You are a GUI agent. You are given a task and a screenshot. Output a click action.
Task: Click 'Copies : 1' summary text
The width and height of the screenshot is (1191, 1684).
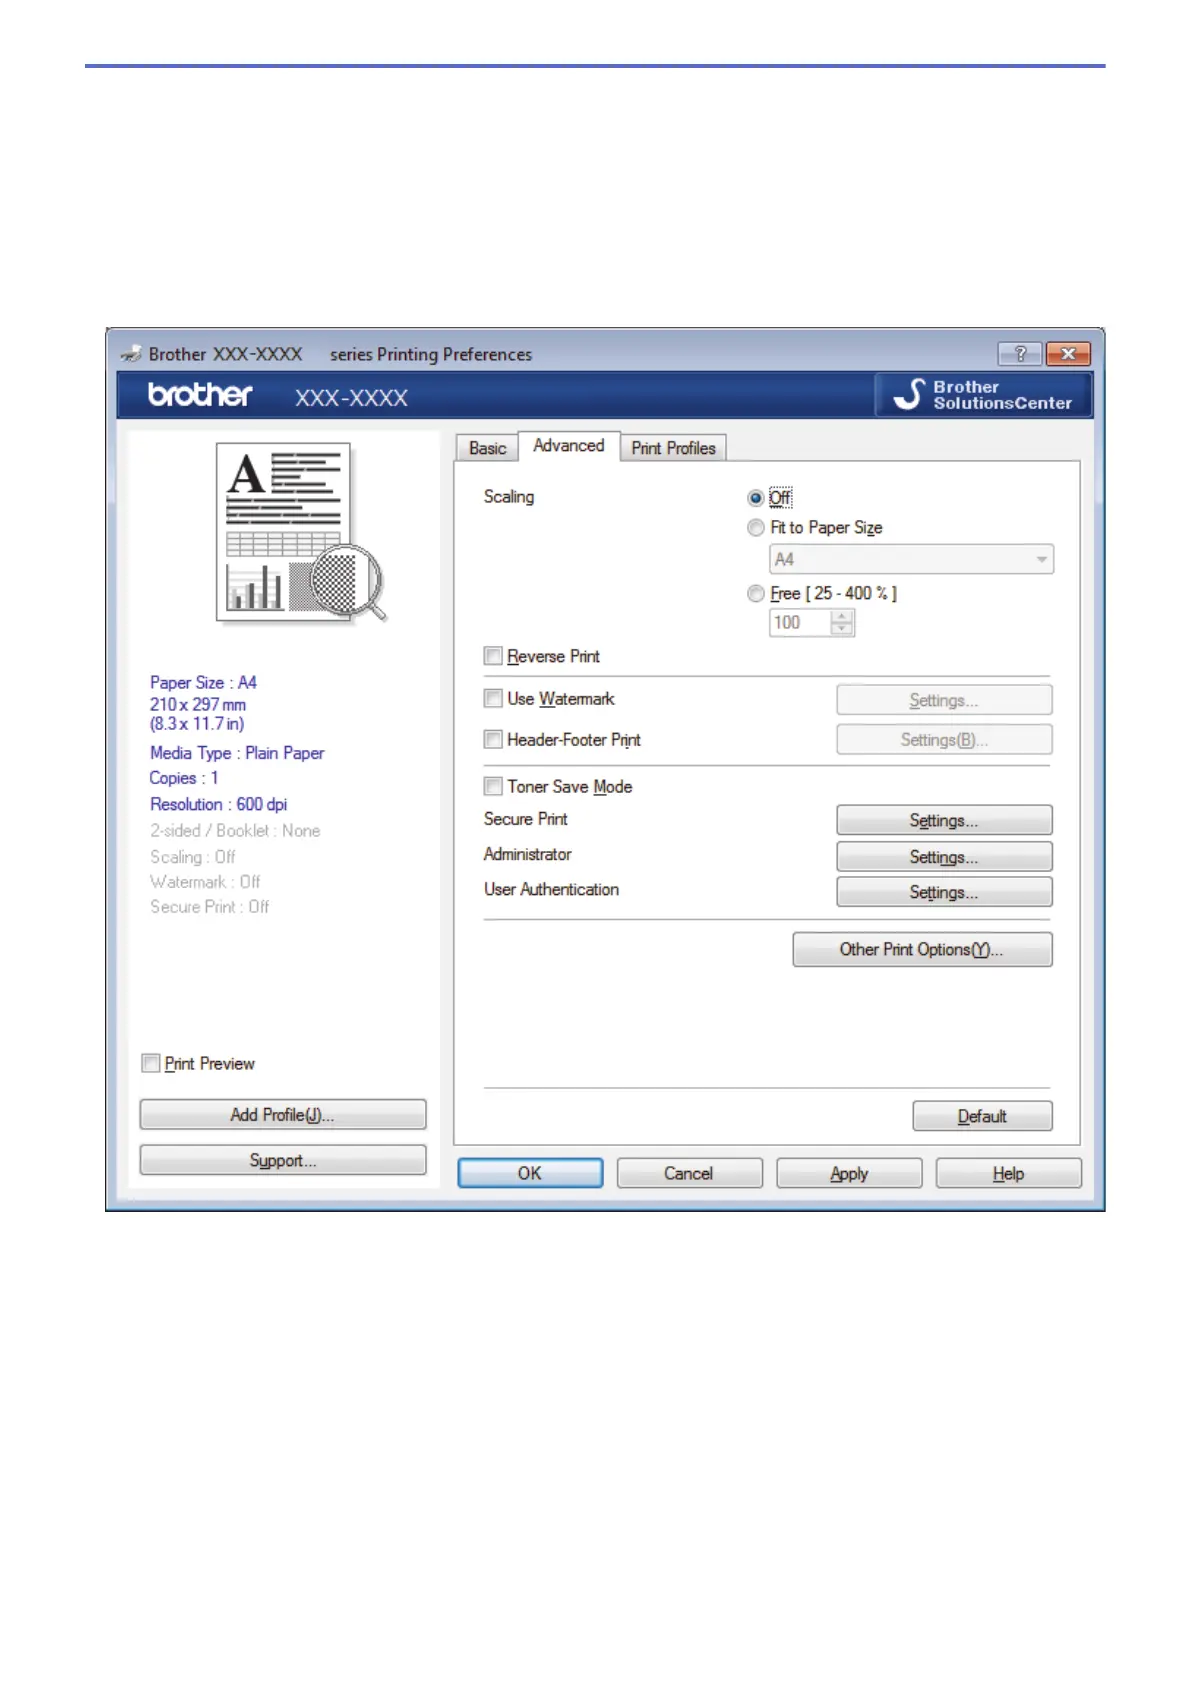[184, 778]
